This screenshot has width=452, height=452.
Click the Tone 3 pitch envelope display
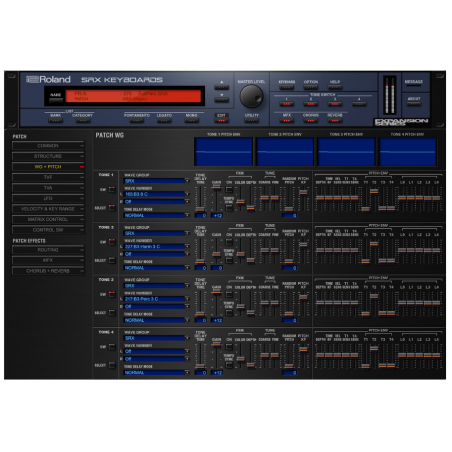[x=346, y=152]
